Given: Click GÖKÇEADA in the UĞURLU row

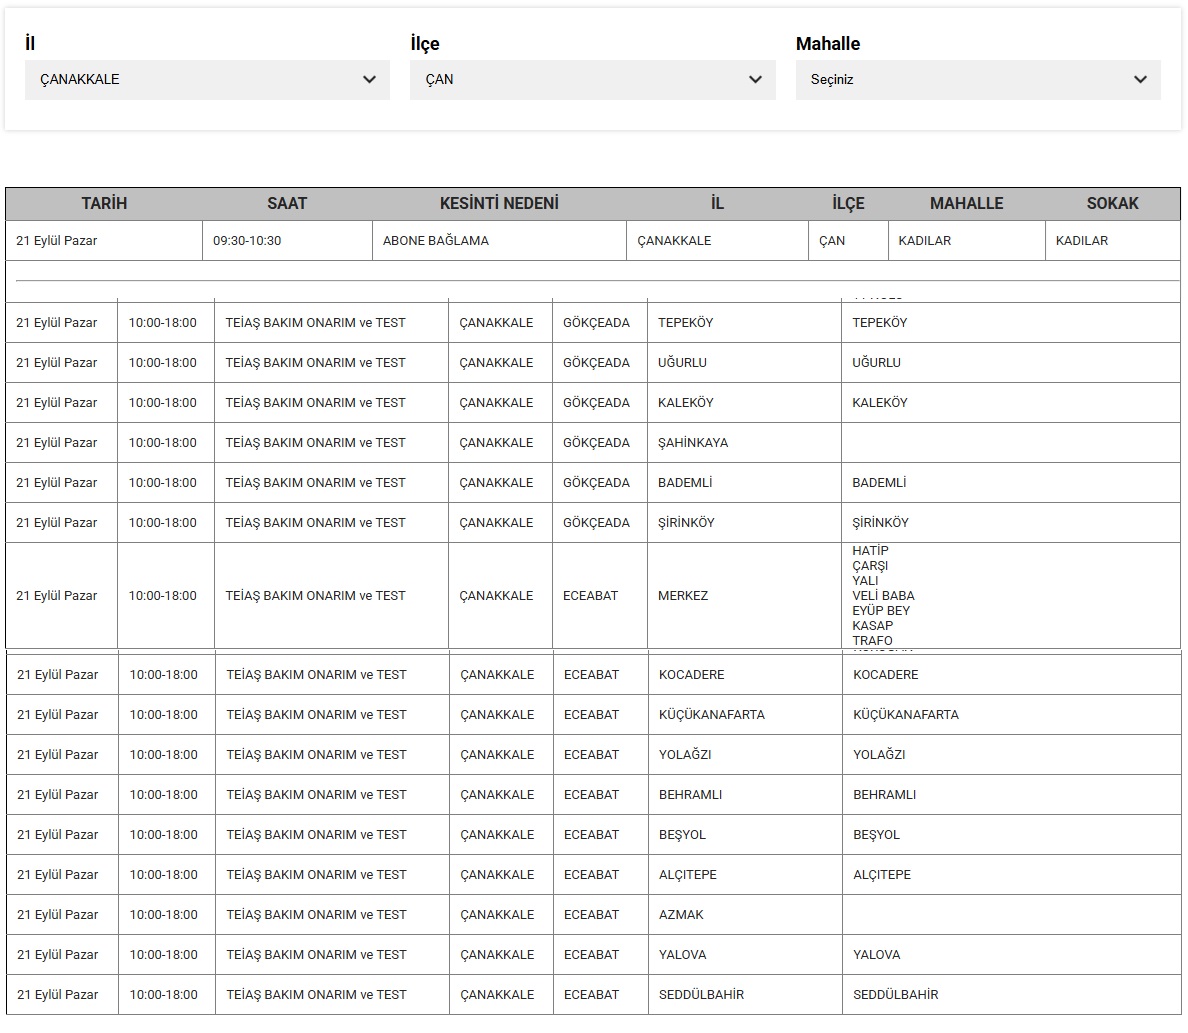Looking at the screenshot, I should coord(596,363).
